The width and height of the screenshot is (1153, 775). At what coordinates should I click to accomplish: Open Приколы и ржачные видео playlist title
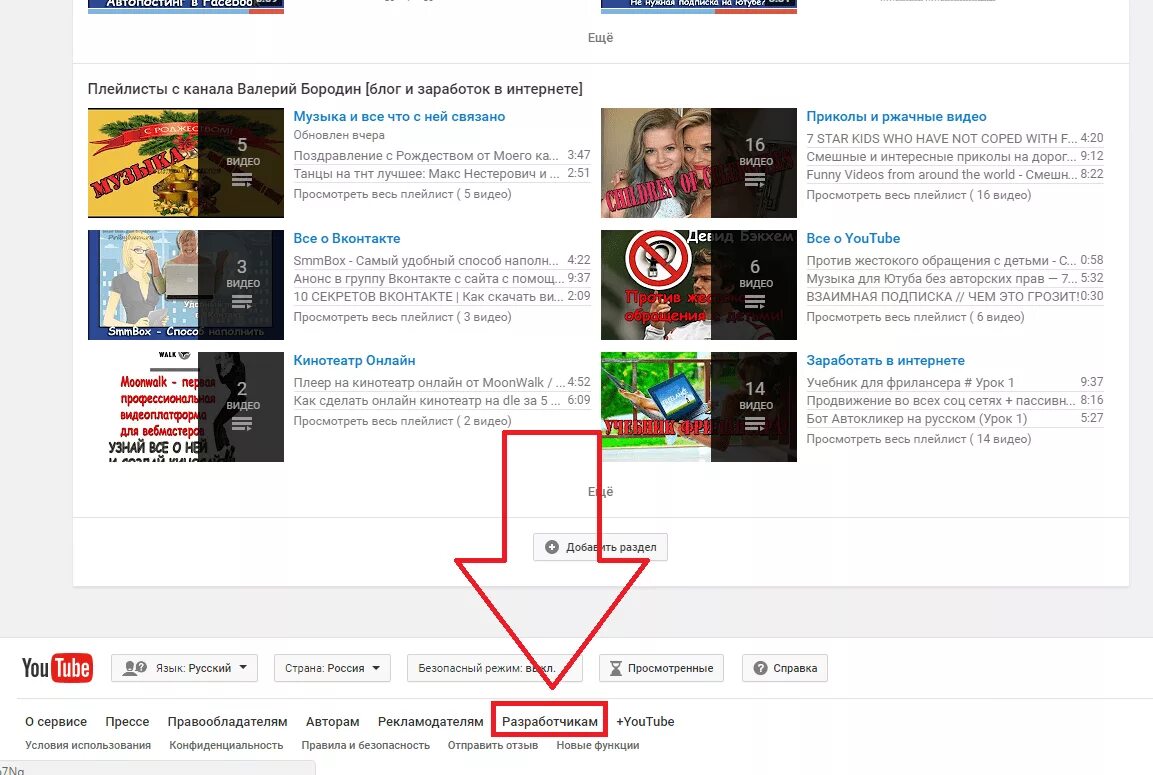pos(896,116)
